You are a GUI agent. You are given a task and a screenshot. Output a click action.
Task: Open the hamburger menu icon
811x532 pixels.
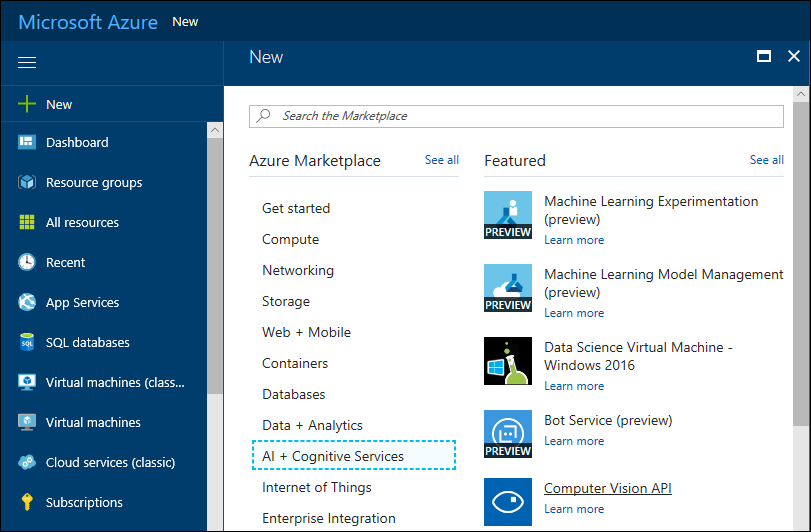[27, 63]
